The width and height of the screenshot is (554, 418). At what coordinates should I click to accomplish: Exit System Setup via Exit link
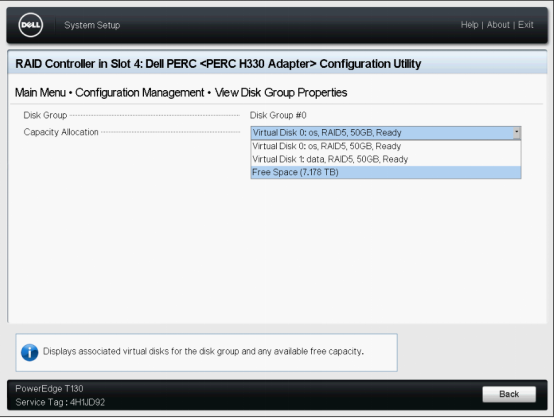point(526,25)
